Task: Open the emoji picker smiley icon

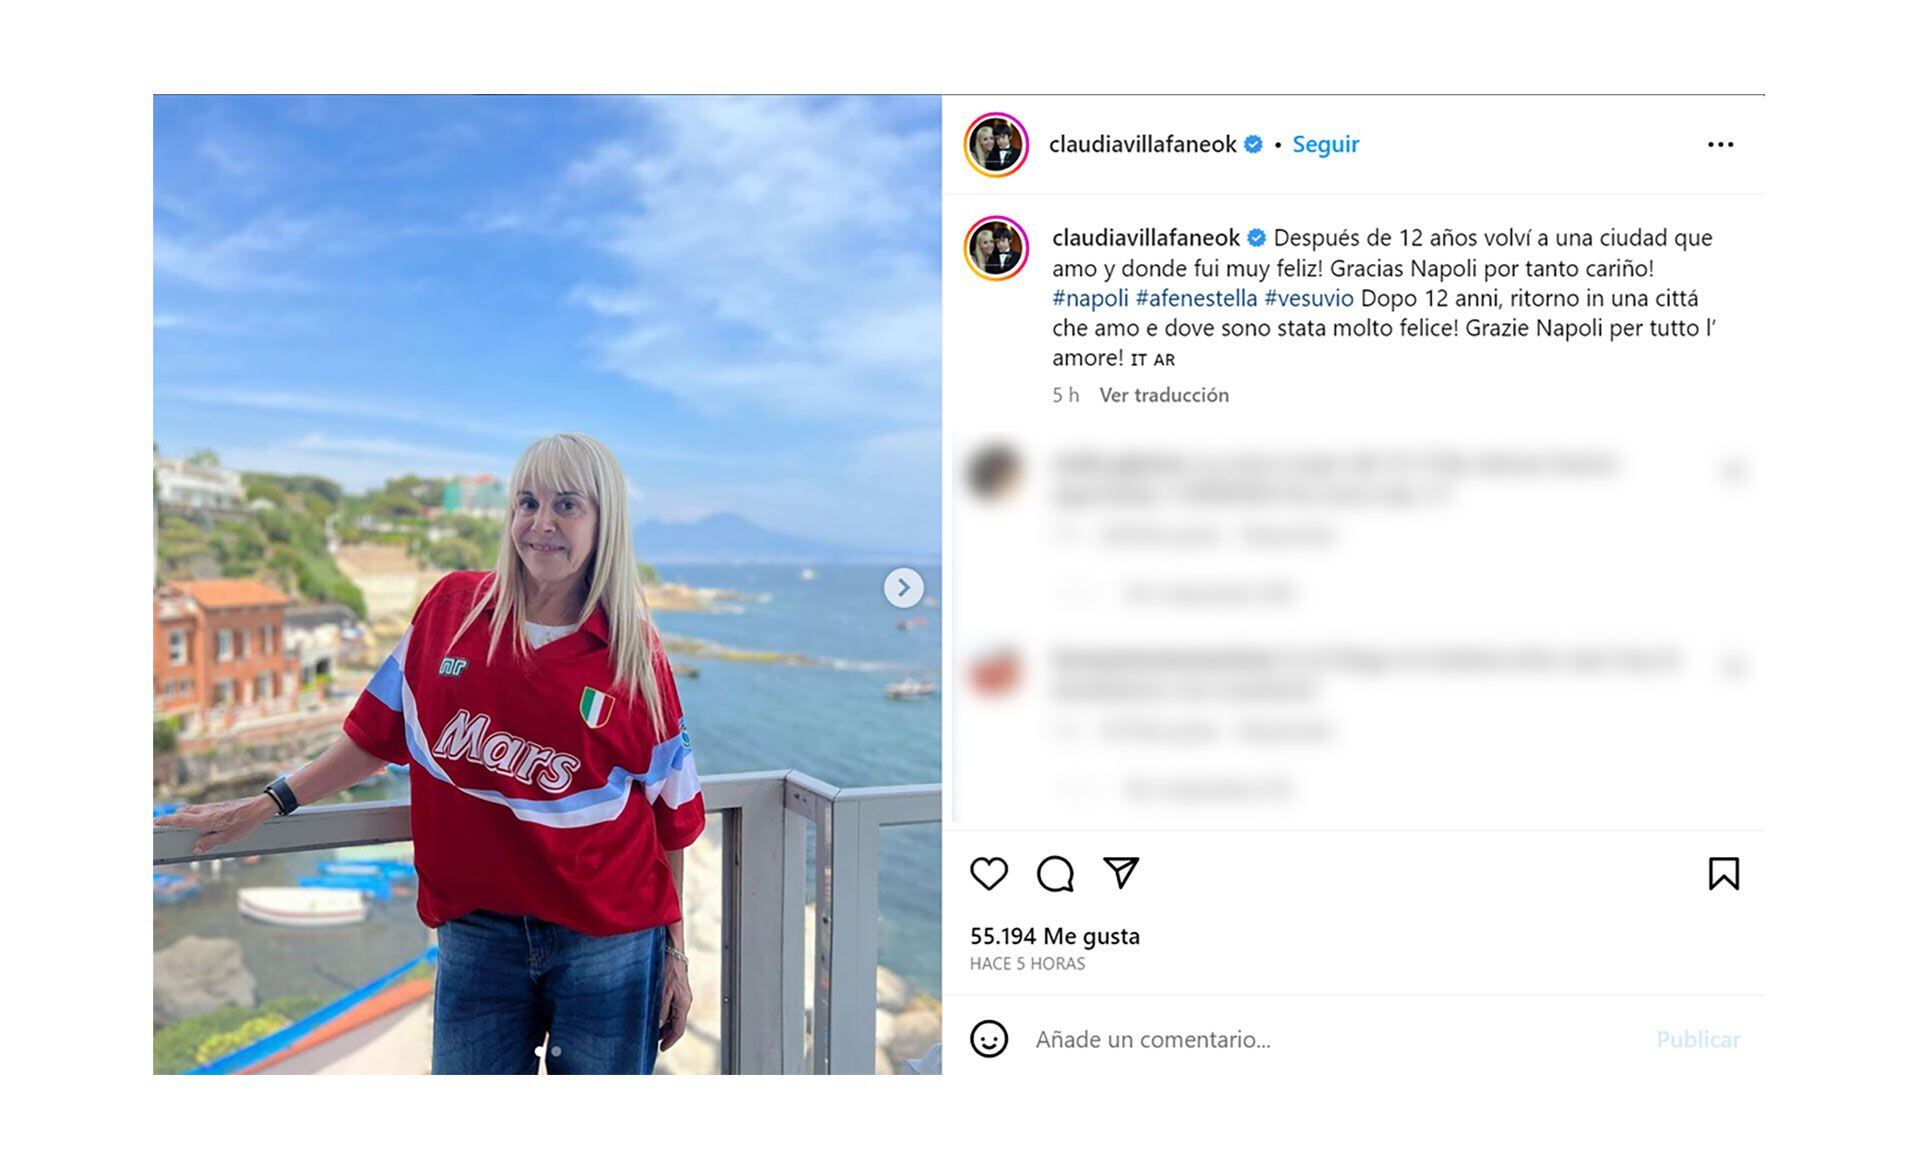Action: (x=988, y=1039)
